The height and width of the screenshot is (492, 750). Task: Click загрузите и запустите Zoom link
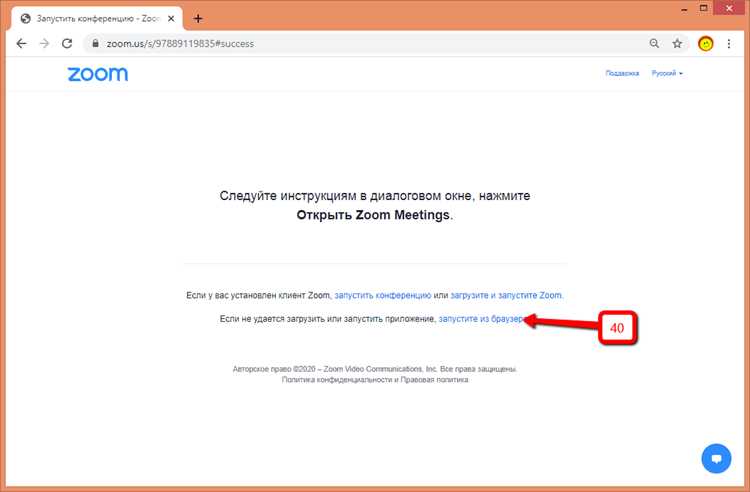click(507, 295)
